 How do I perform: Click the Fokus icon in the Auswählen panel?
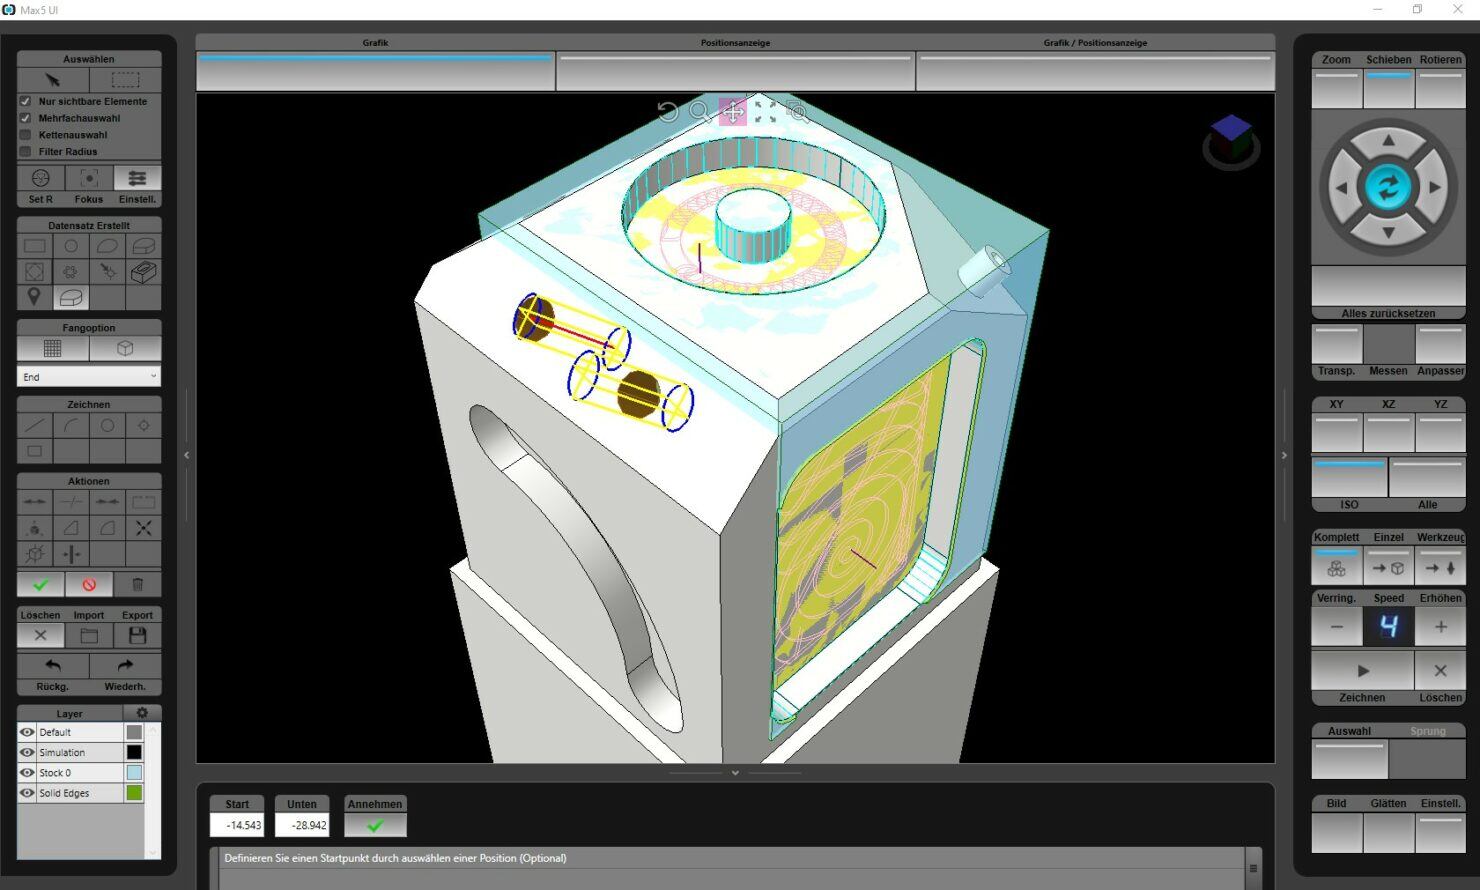tap(88, 178)
